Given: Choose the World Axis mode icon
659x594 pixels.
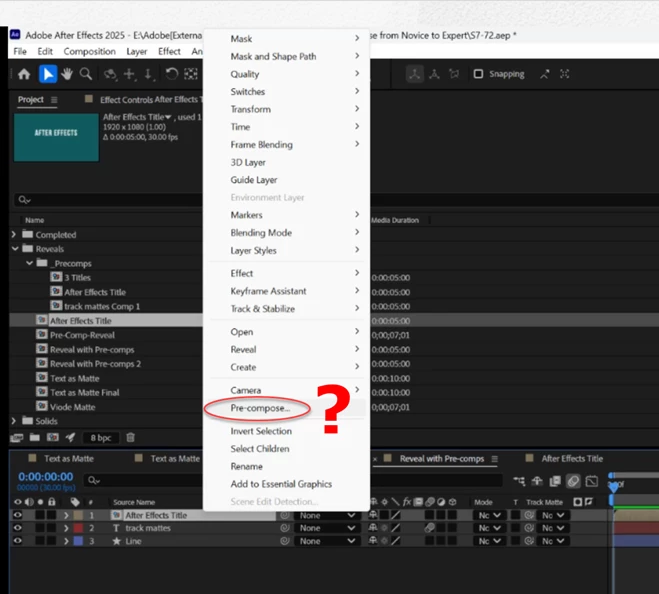Looking at the screenshot, I should (x=434, y=74).
